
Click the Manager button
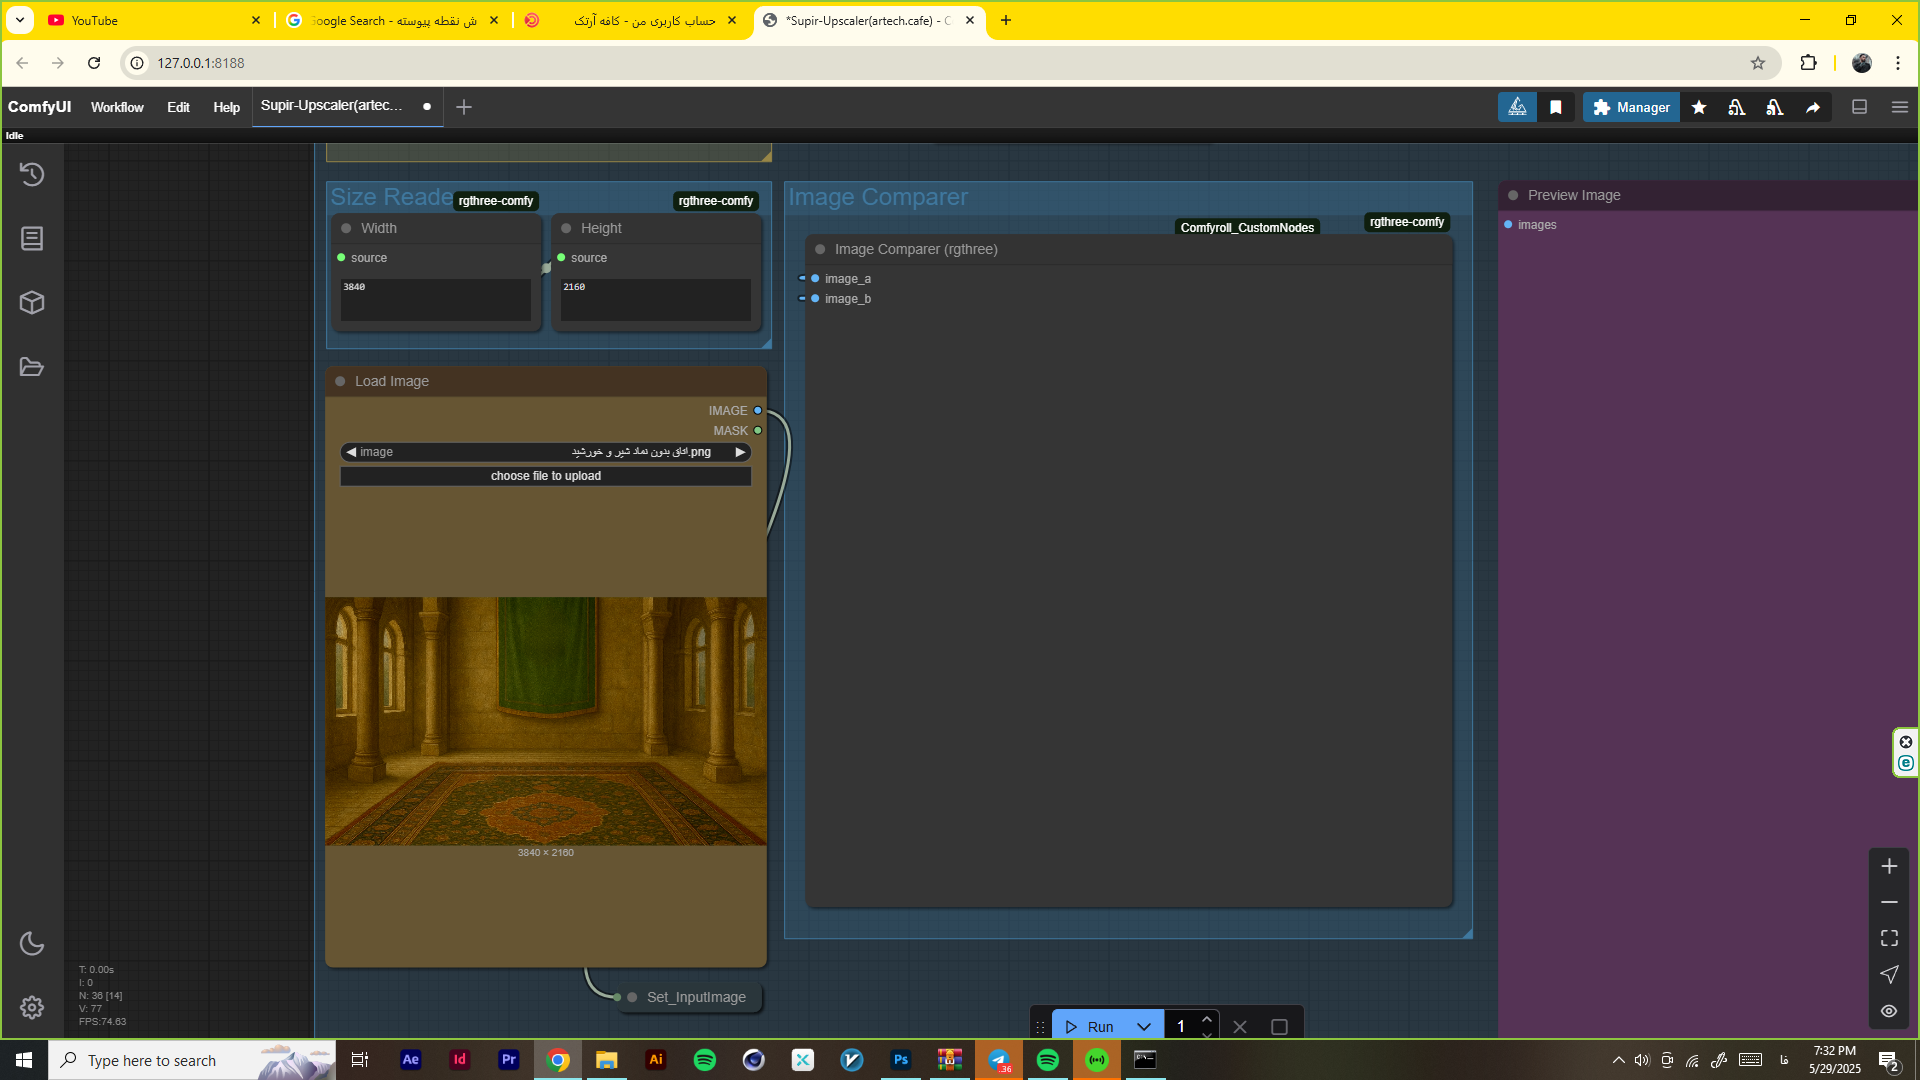[1631, 107]
